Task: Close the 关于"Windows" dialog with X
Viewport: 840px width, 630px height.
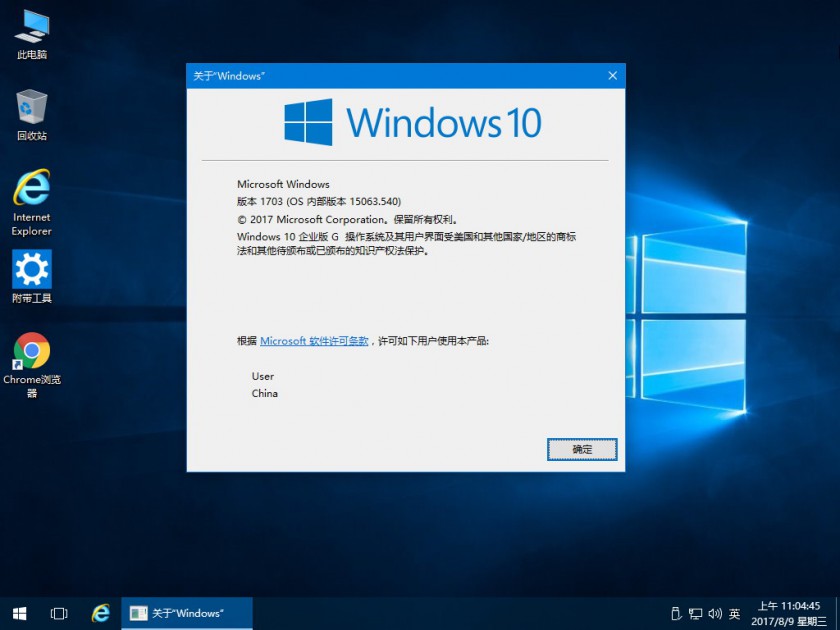Action: pos(612,76)
